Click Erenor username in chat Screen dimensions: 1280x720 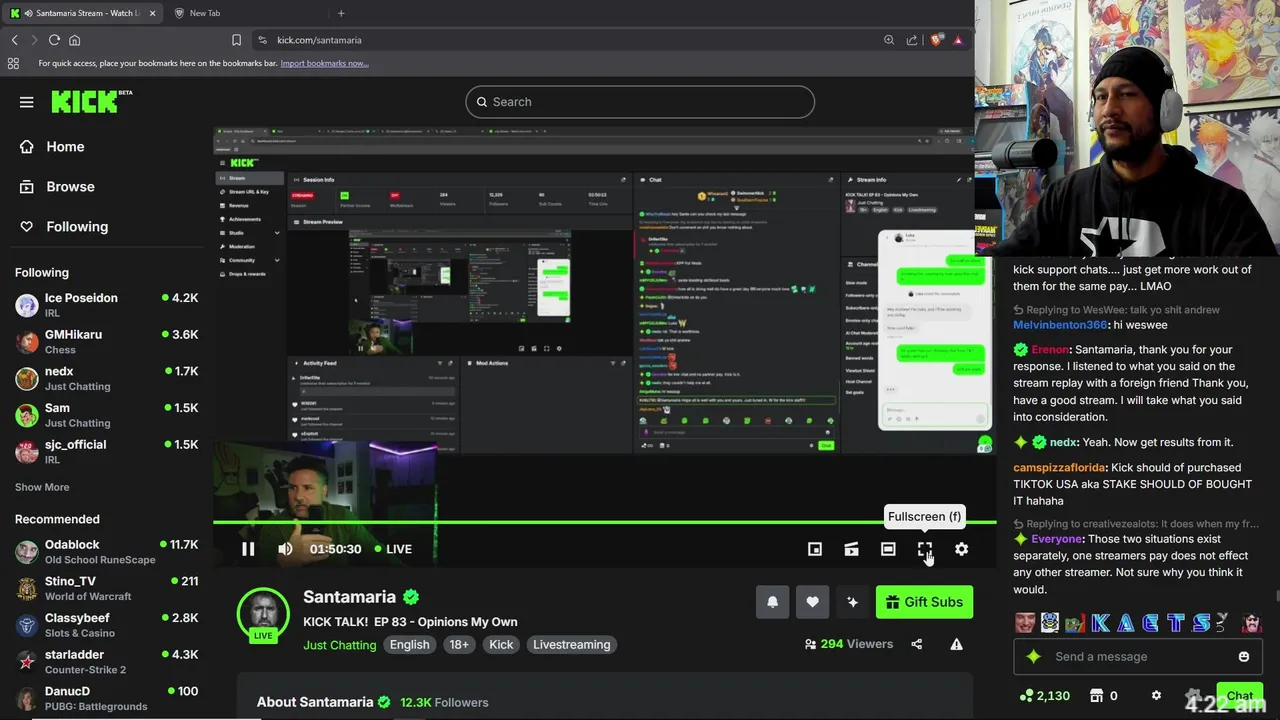point(1050,350)
